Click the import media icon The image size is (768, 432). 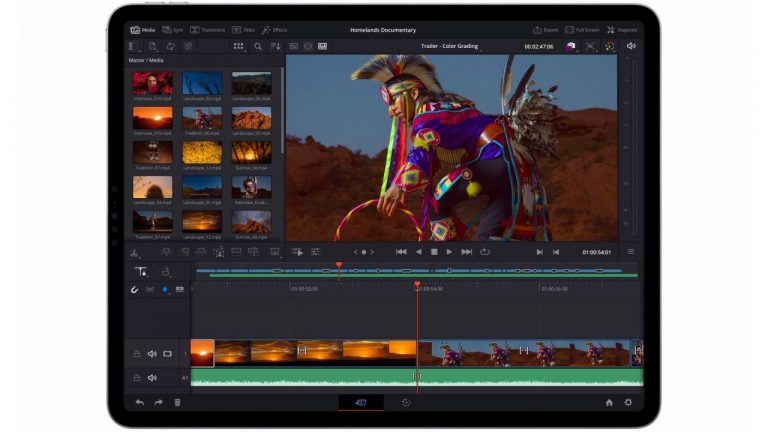click(x=152, y=46)
